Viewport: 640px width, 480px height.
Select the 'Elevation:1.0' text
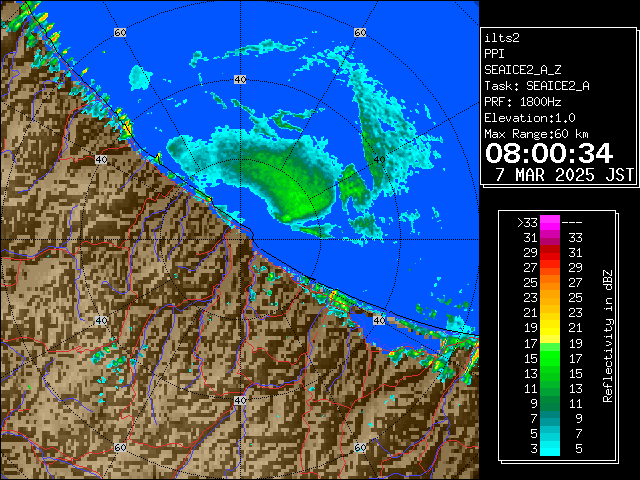[530, 118]
